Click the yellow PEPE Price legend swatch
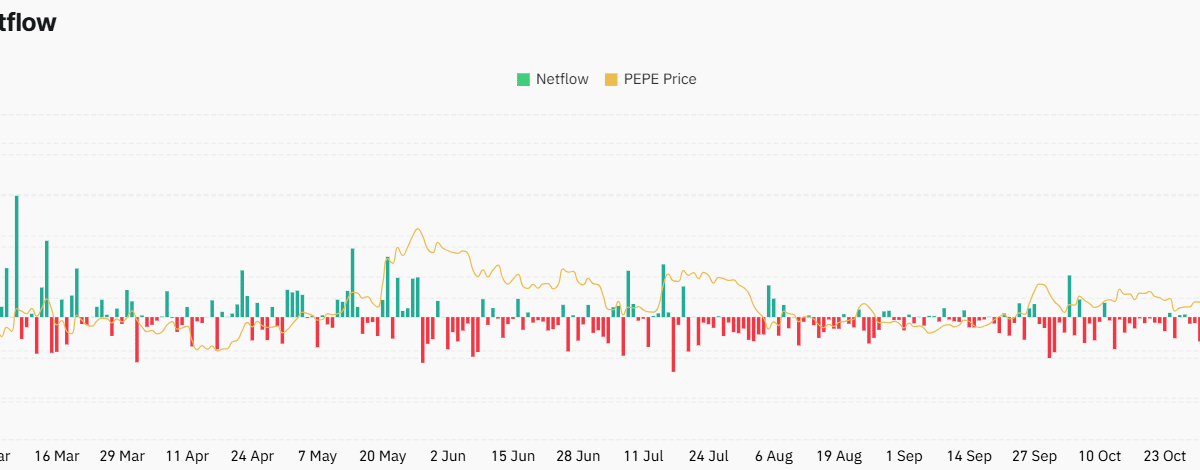1200x470 pixels. pos(611,79)
